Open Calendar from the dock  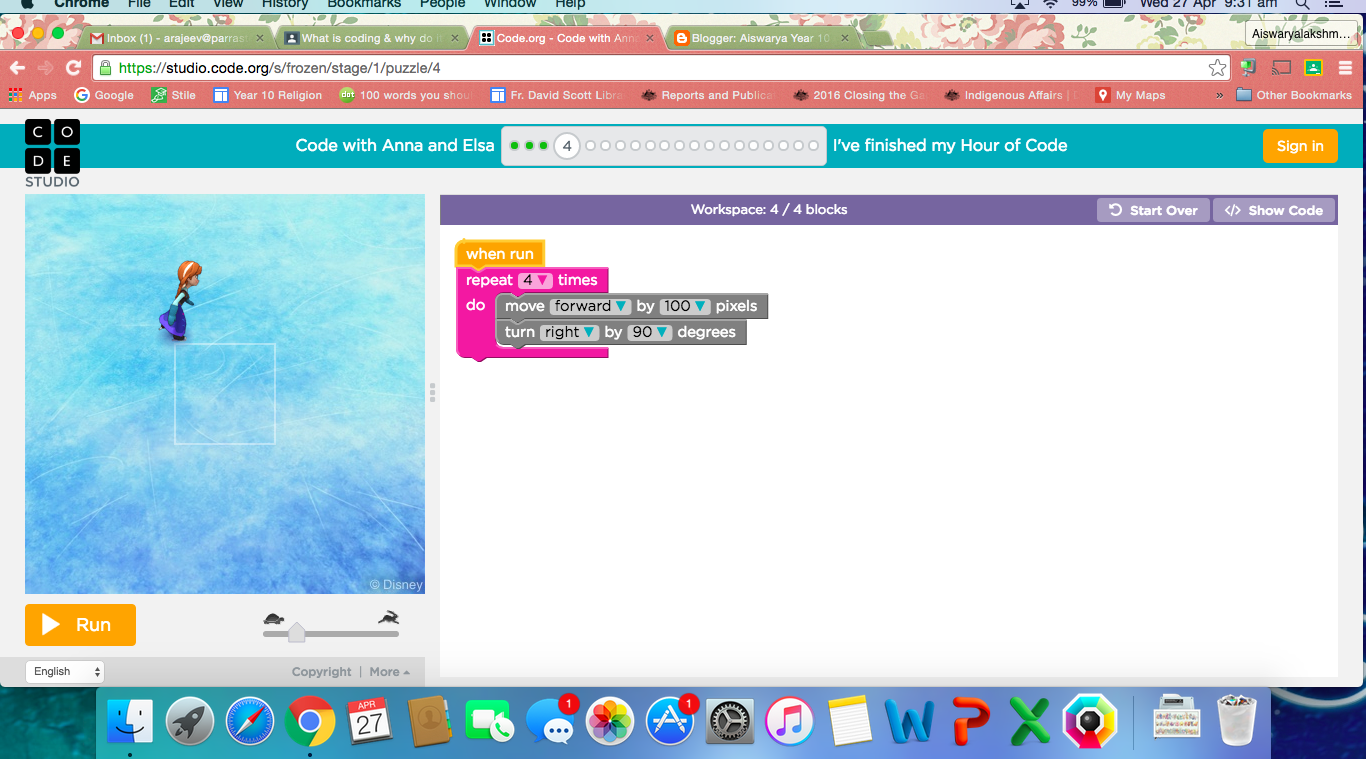coord(370,720)
